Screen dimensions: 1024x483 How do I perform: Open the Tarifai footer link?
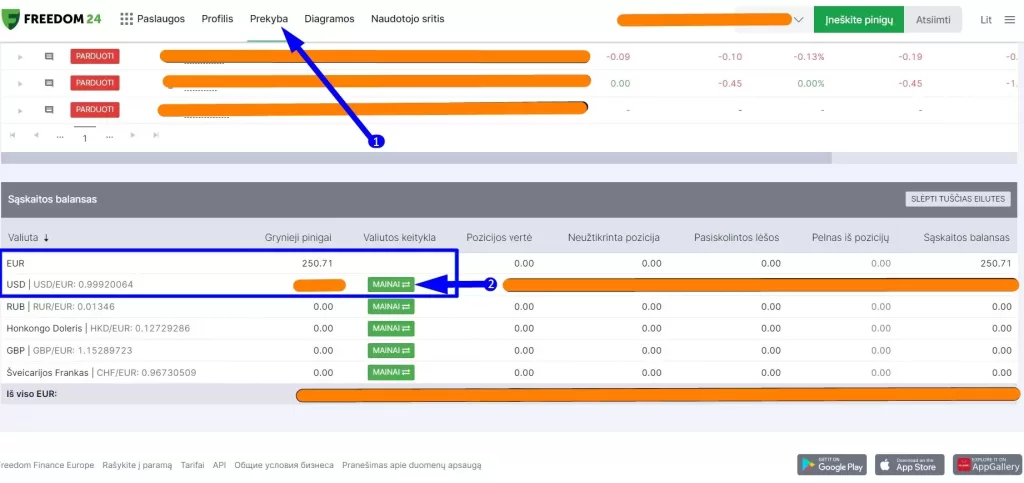click(193, 465)
